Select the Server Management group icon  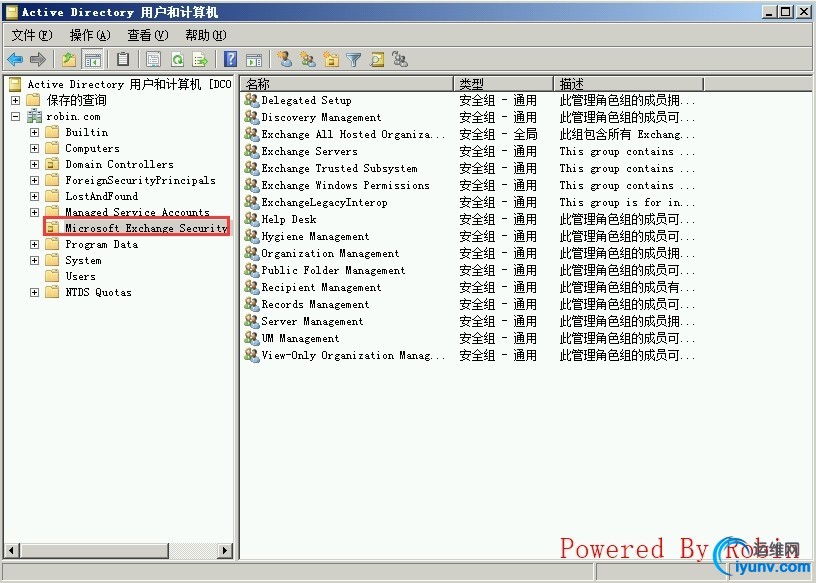pyautogui.click(x=252, y=321)
